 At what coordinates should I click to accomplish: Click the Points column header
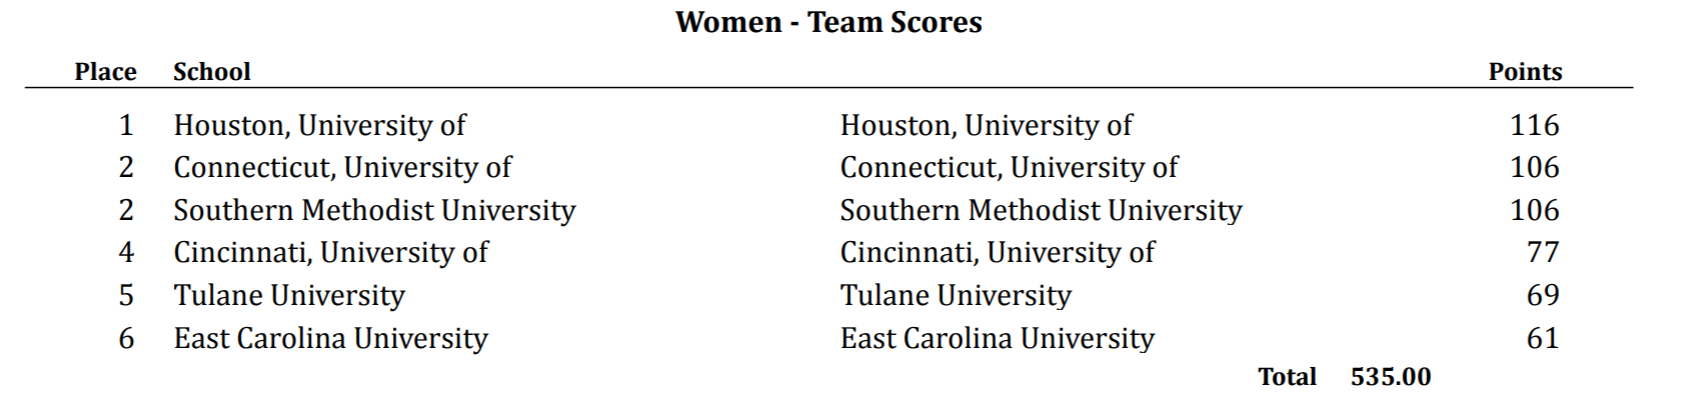pos(1525,72)
